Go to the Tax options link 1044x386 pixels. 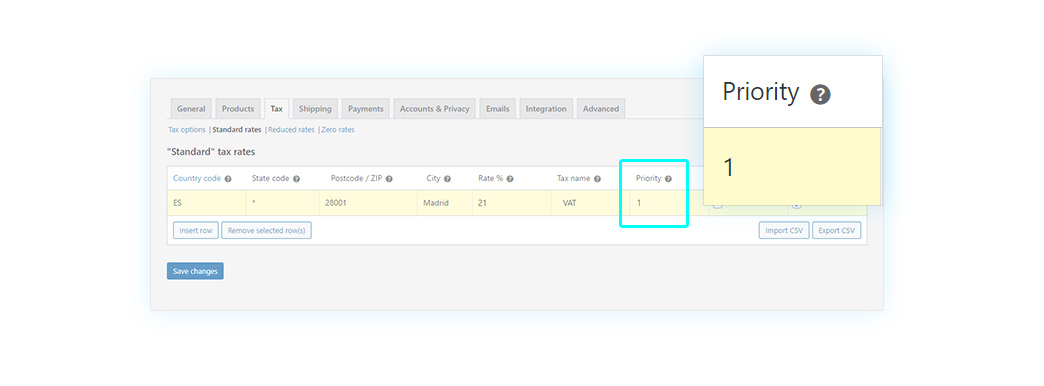click(x=186, y=130)
